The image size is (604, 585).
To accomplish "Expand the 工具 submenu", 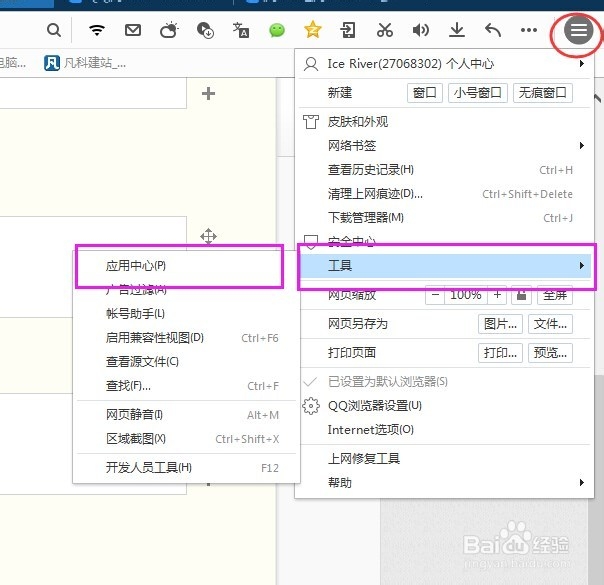I will point(445,266).
